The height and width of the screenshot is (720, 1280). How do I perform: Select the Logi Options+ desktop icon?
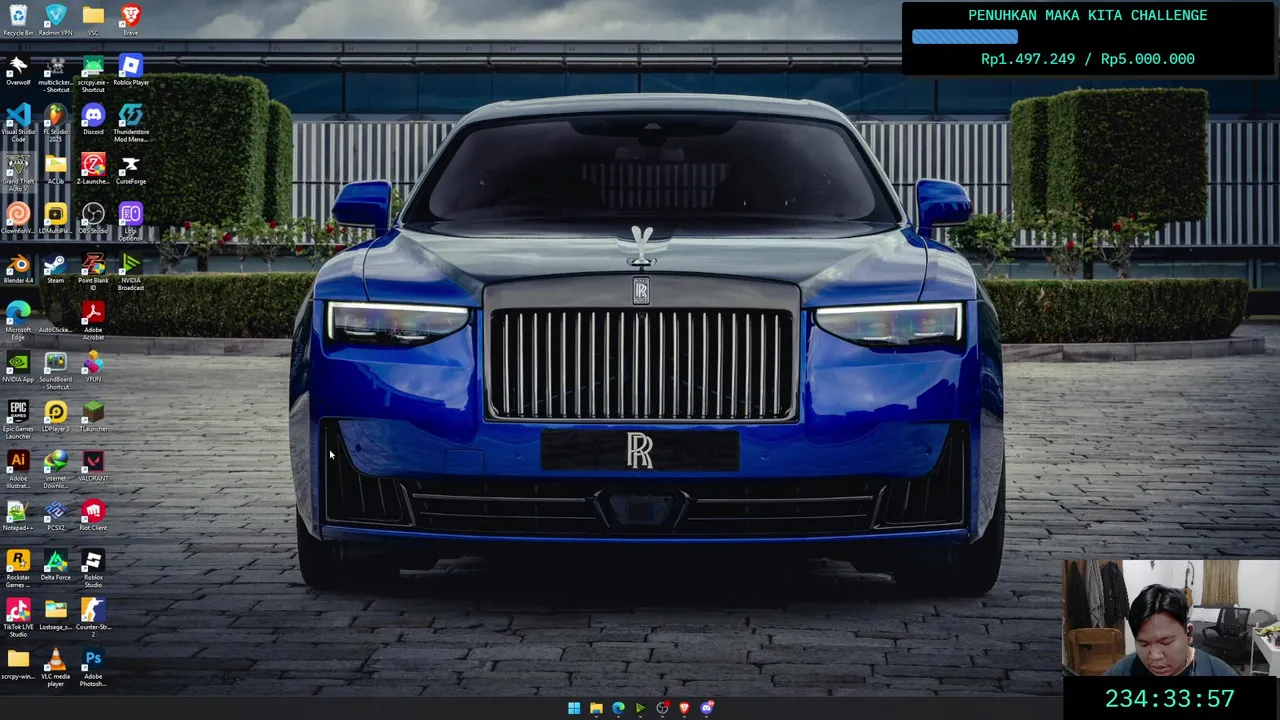[130, 222]
